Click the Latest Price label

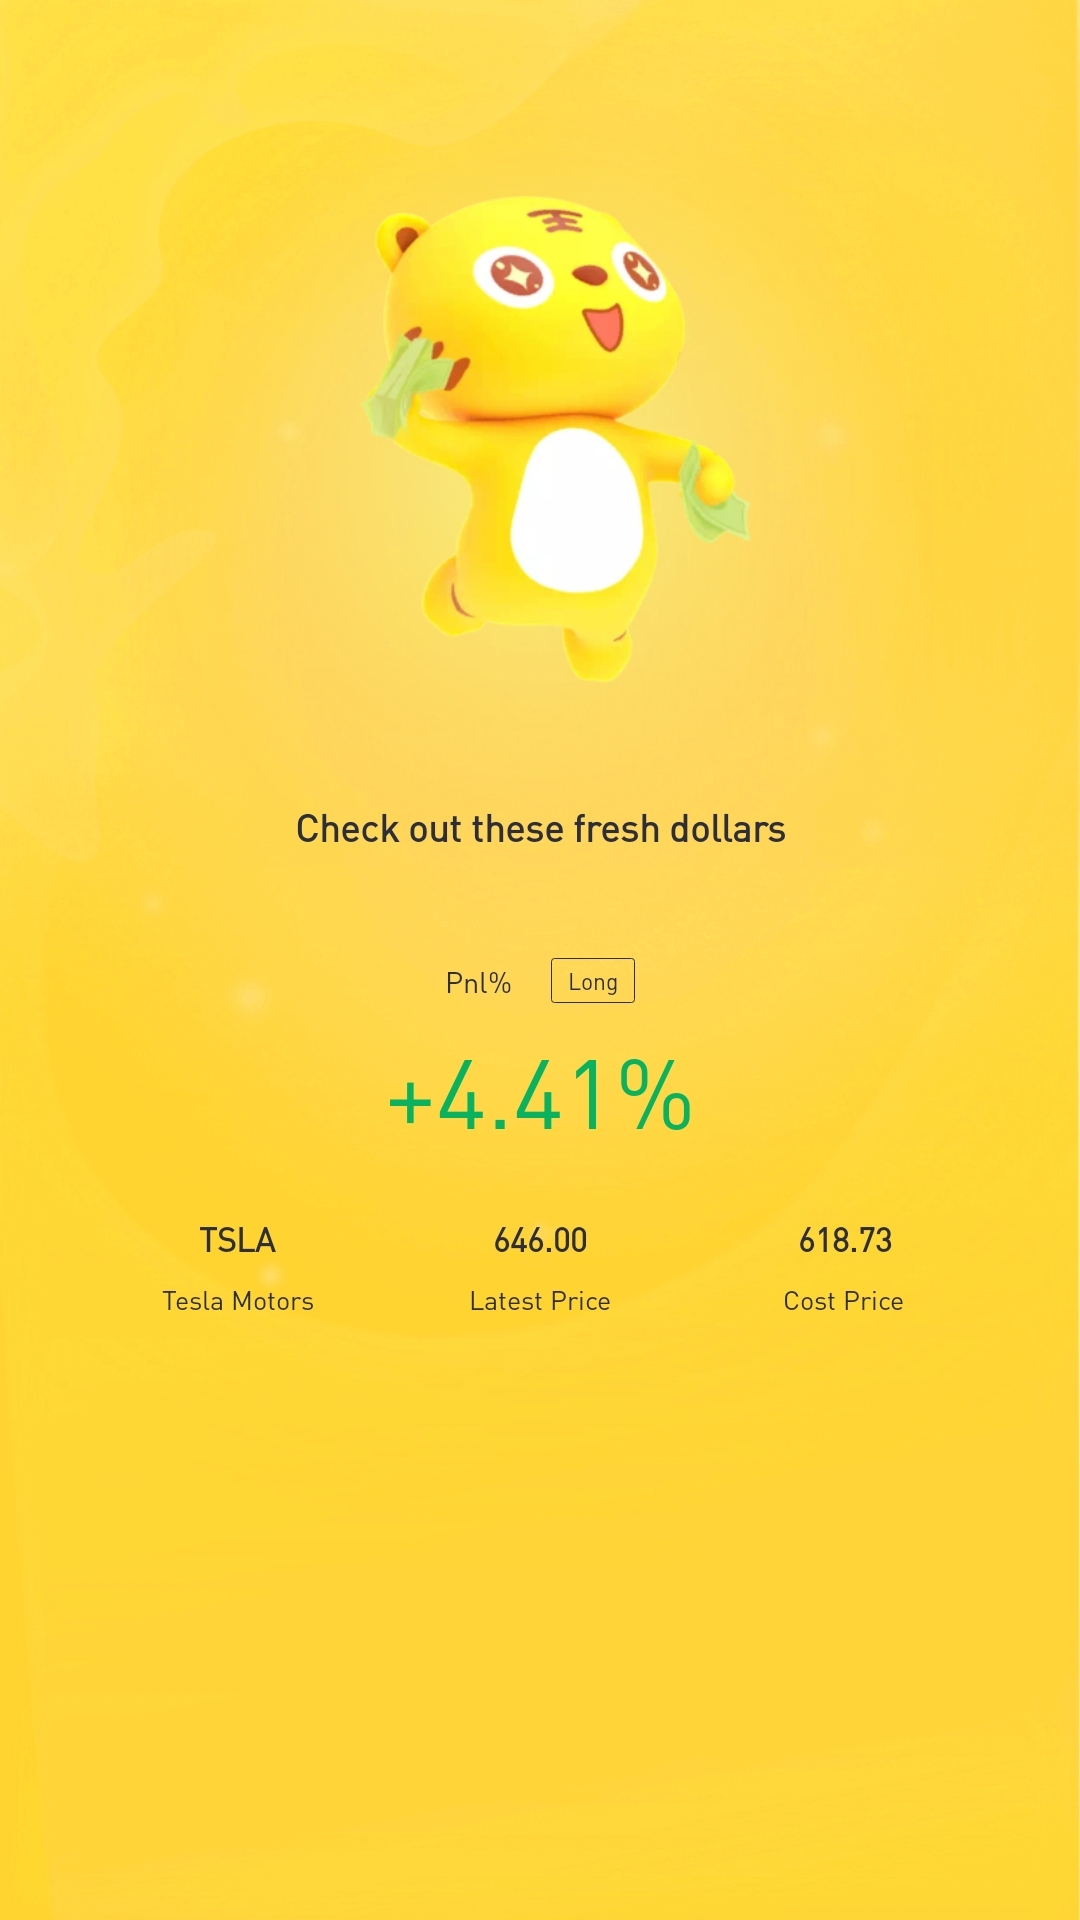pos(540,1301)
